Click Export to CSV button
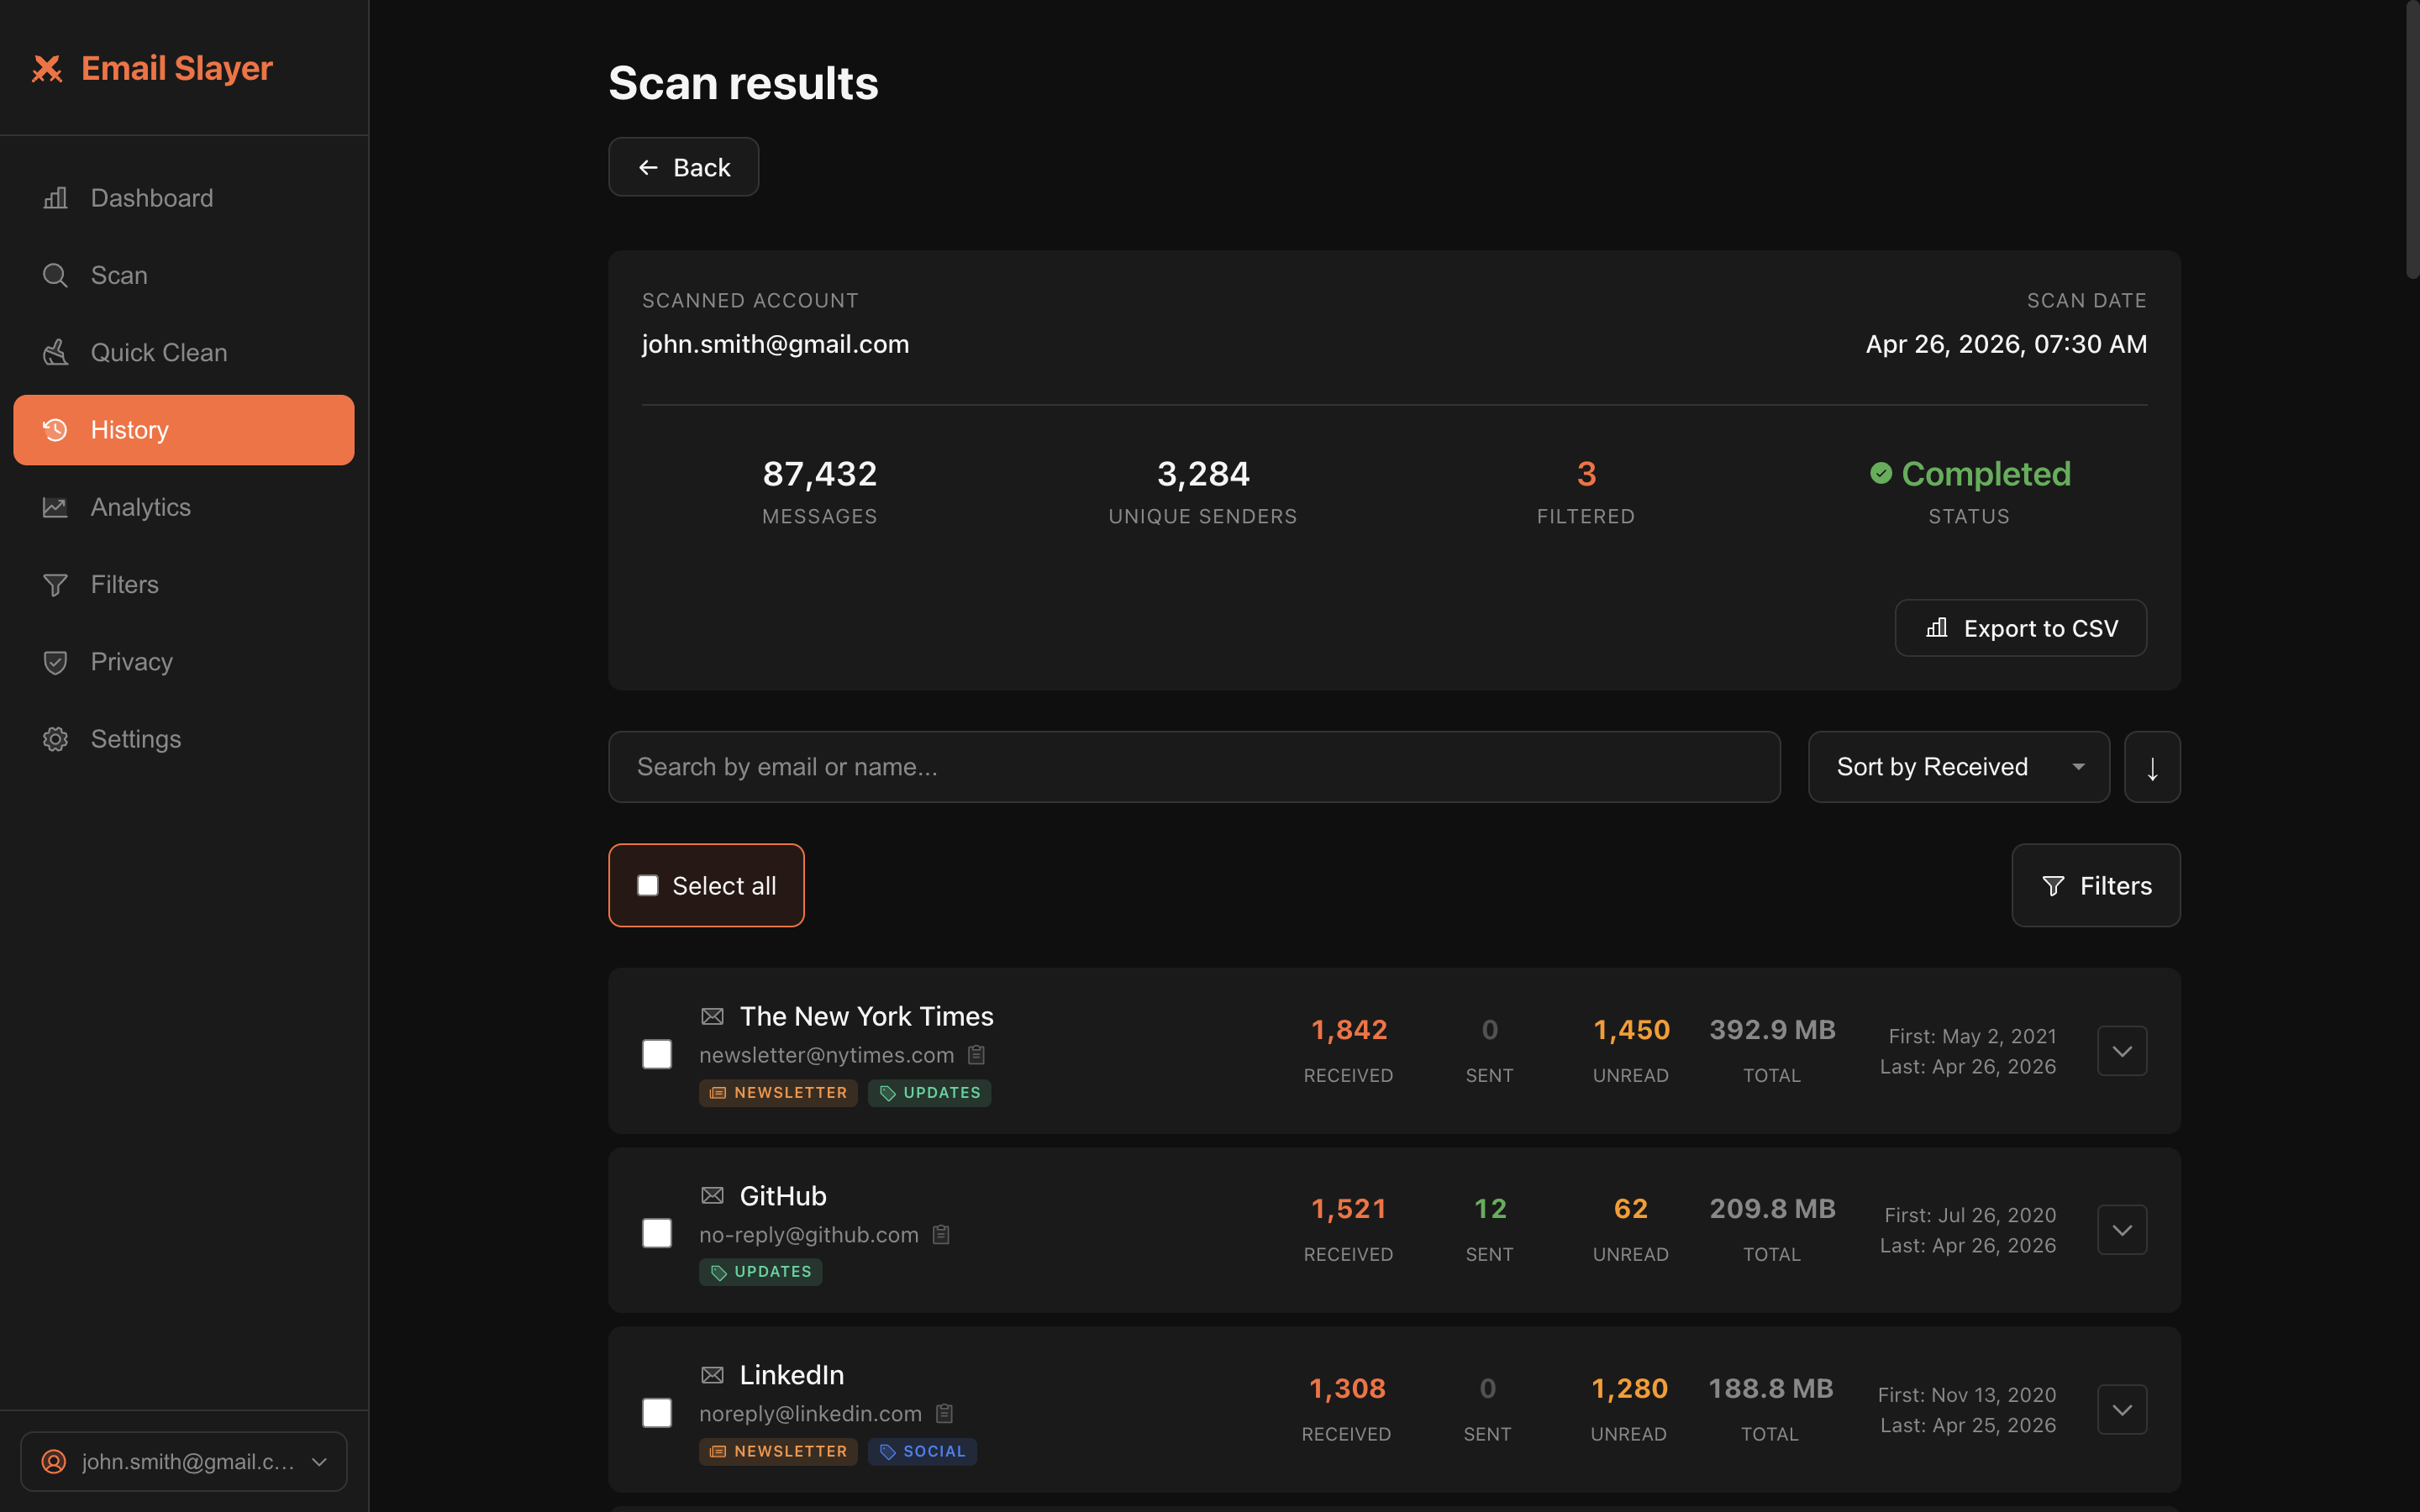Screen dimensions: 2420x1512 tap(2020, 628)
